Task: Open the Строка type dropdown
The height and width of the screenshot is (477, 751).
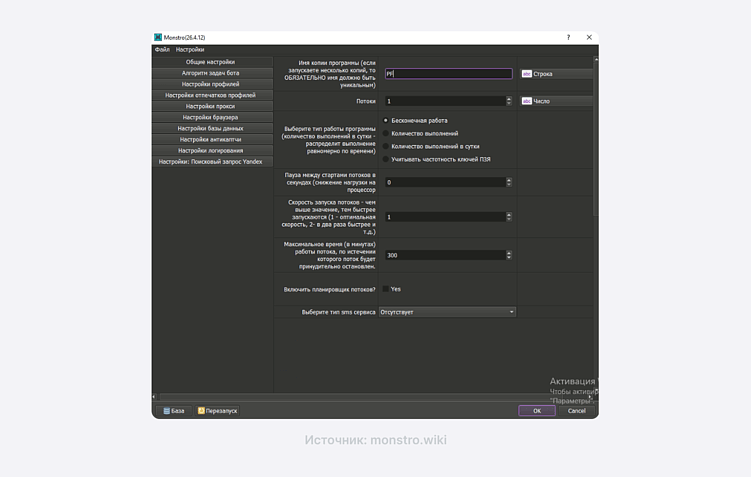Action: [x=557, y=74]
